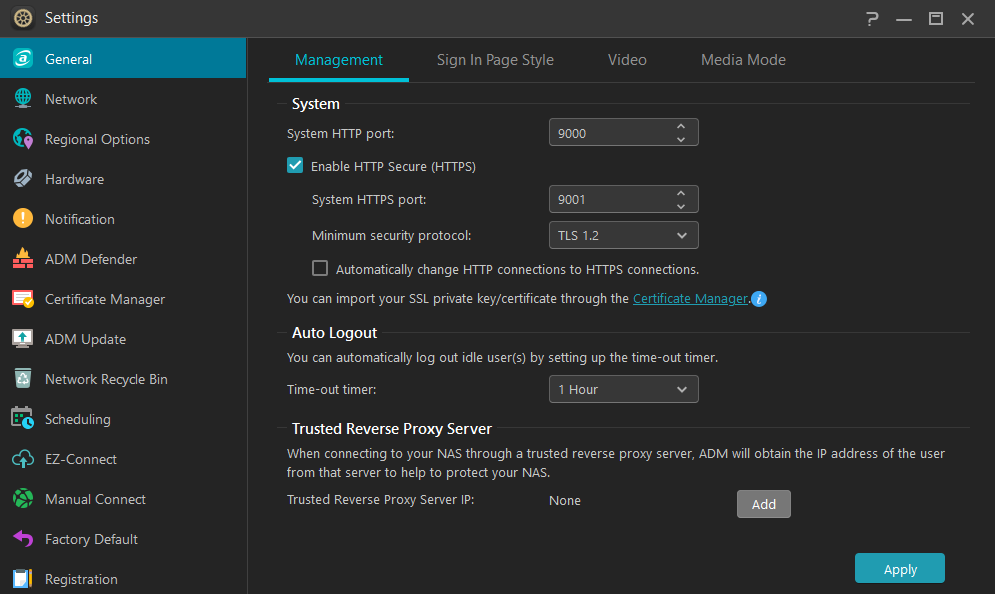Click the Factory Default undo arrow icon
The height and width of the screenshot is (594, 995).
23,538
